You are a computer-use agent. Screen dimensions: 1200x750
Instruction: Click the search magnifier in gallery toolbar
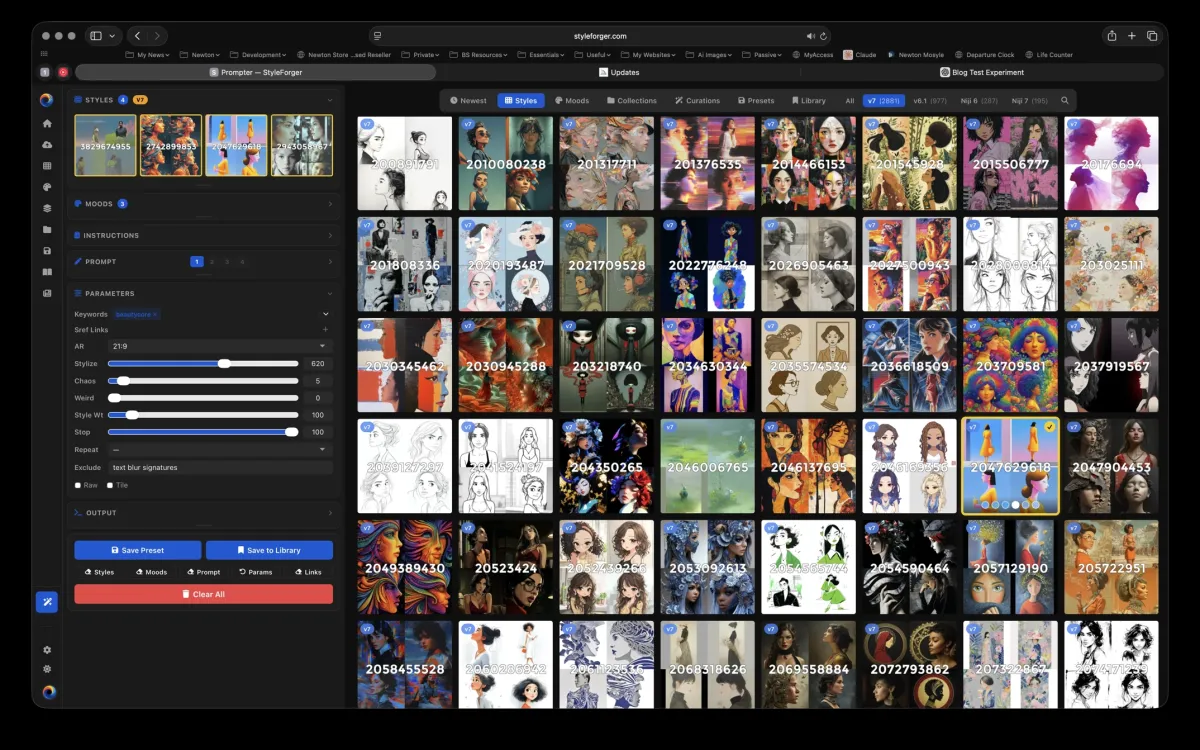(x=1064, y=101)
